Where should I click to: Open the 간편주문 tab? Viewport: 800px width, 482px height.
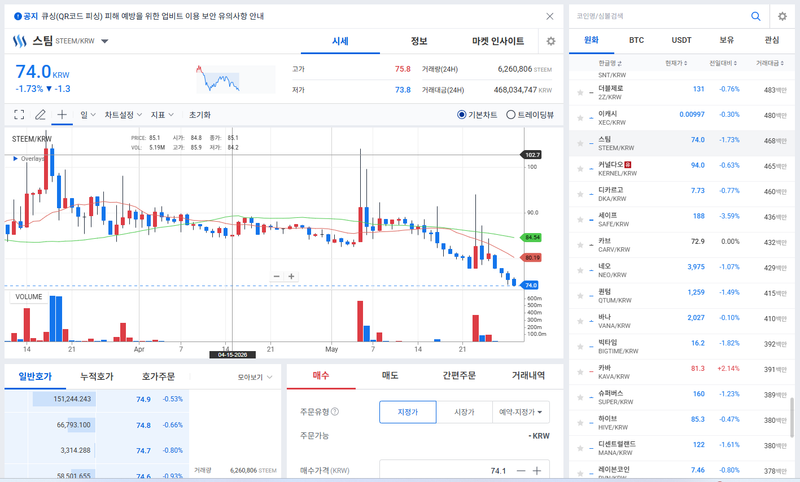tap(459, 375)
